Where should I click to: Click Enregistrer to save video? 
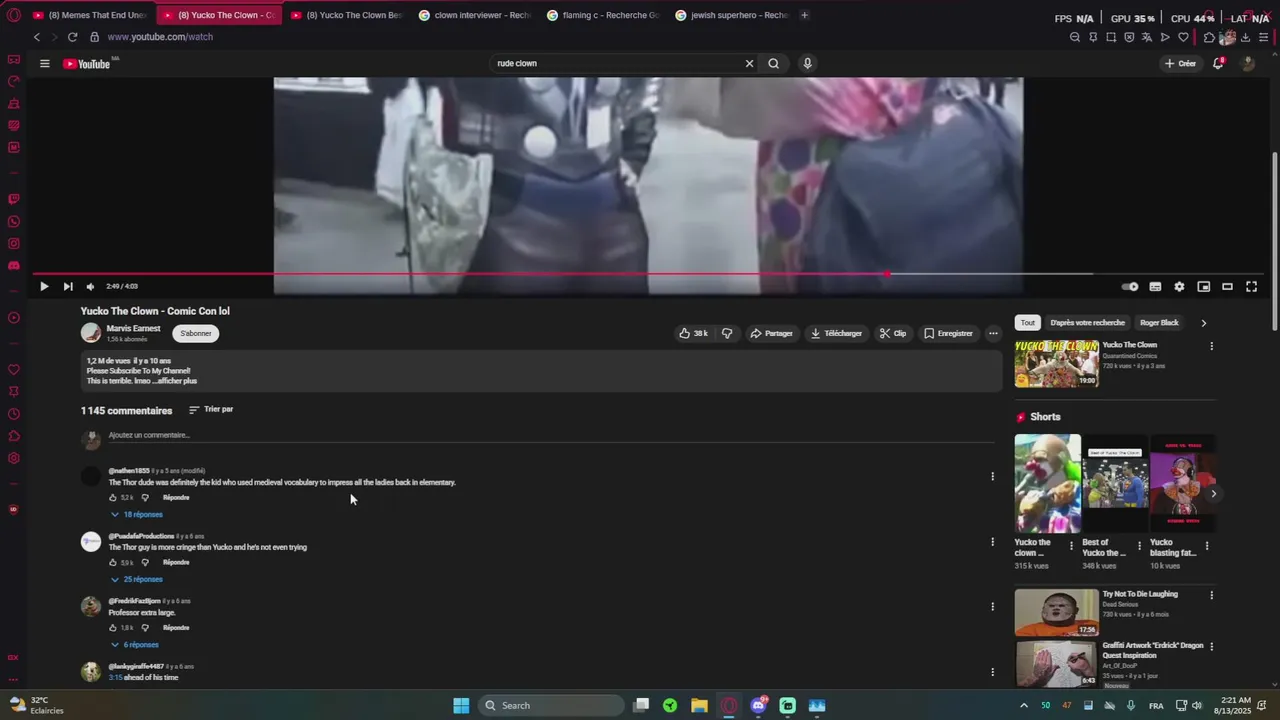948,333
